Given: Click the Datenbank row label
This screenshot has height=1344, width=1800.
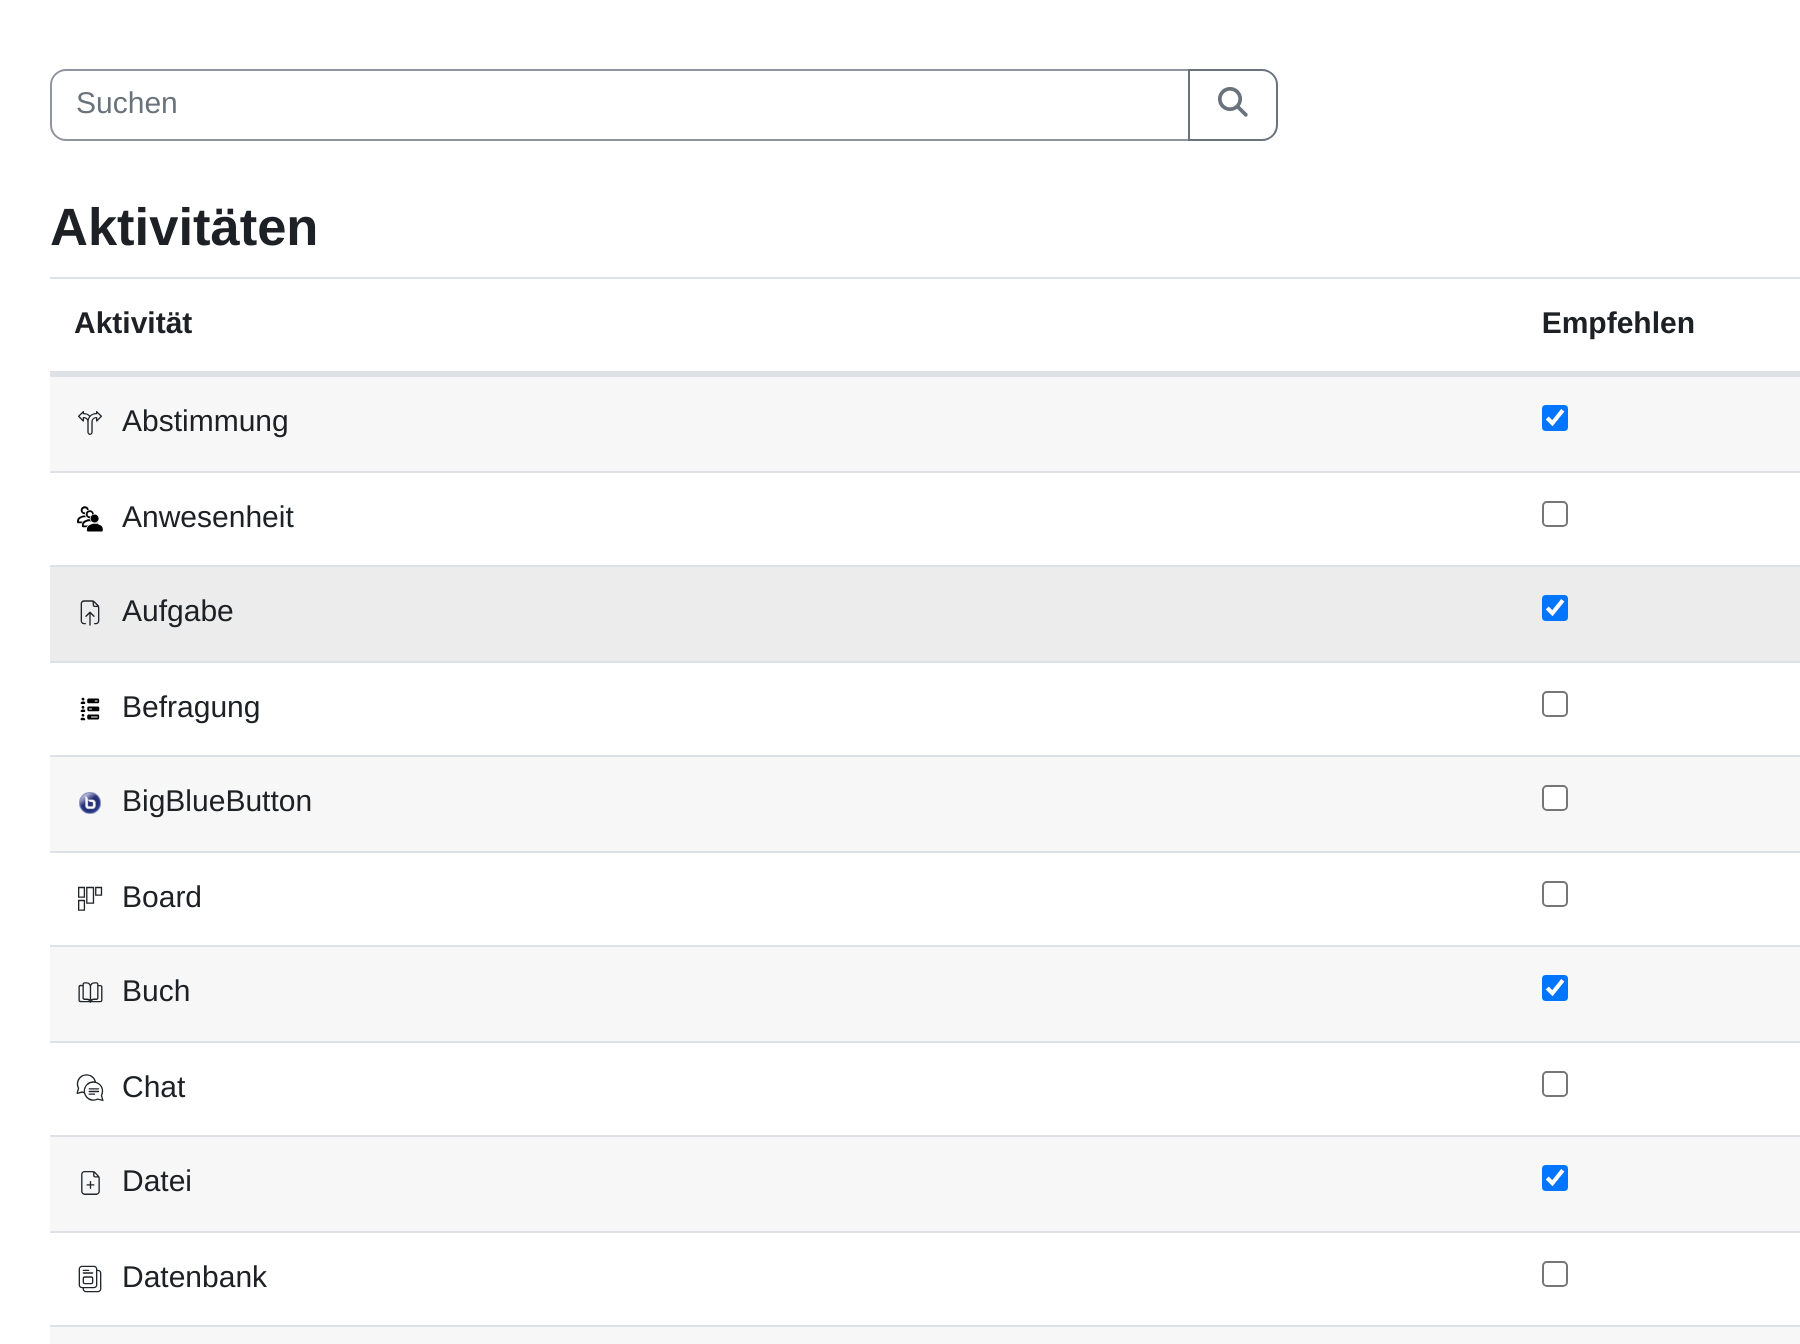Looking at the screenshot, I should click(x=195, y=1277).
